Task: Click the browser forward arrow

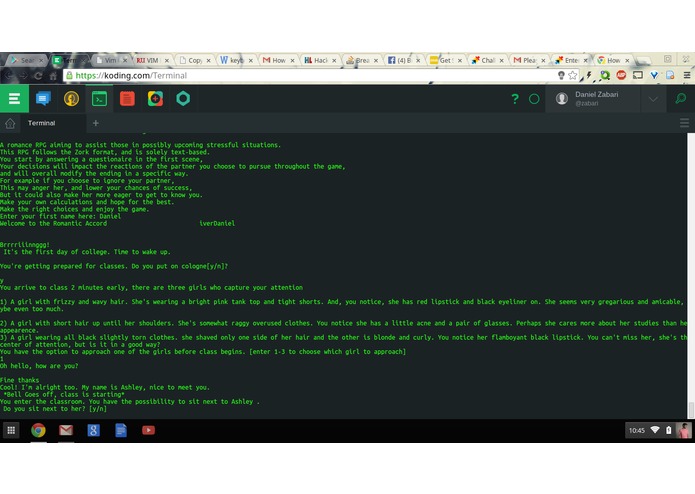Action: coord(23,76)
